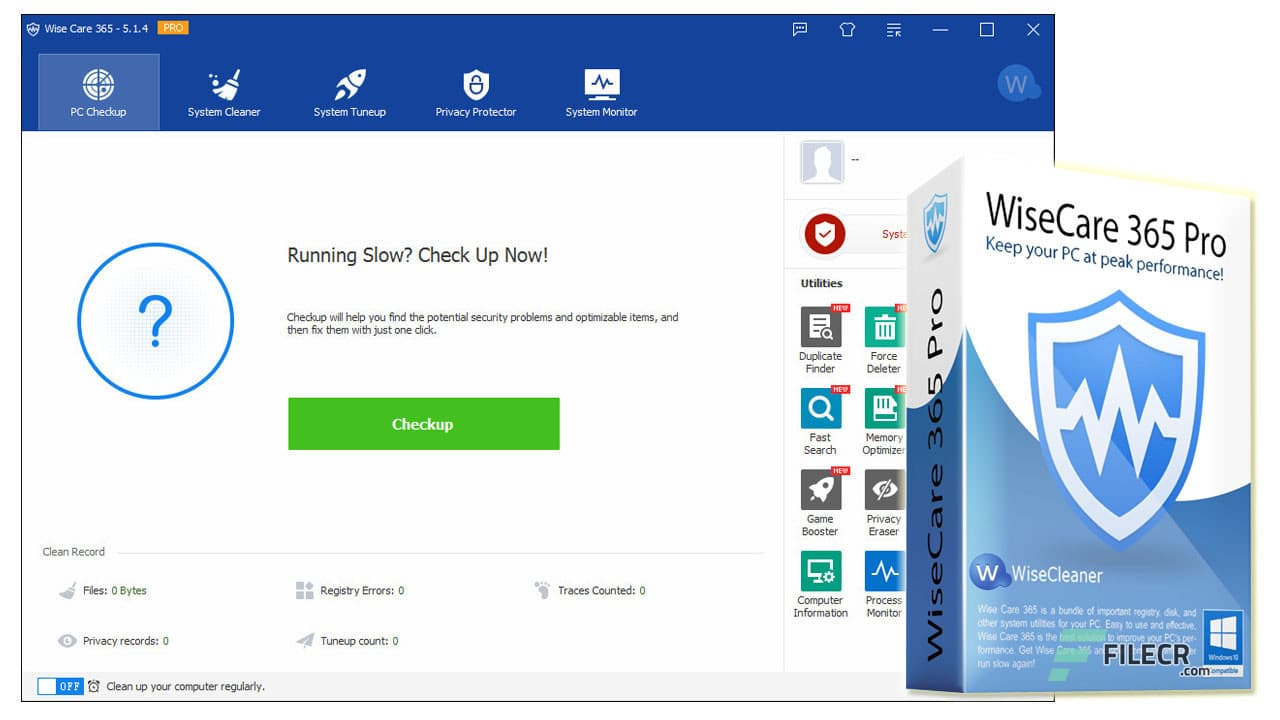Screen dimensions: 1280x720
Task: Switch to the System Cleaner tab
Action: coord(223,91)
